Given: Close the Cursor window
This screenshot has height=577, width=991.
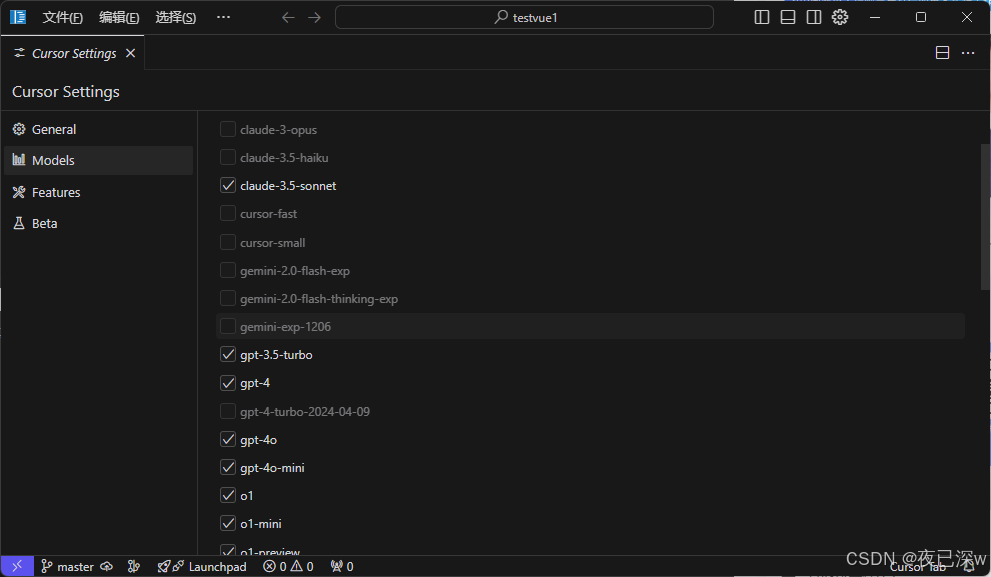Looking at the screenshot, I should 966,18.
